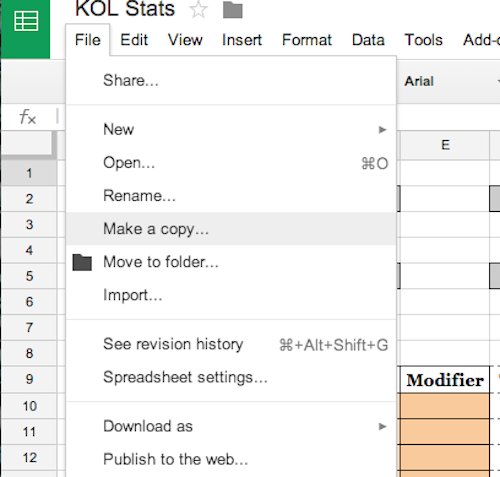This screenshot has width=500, height=477.
Task: Select Rename... menu entry
Action: click(x=231, y=196)
